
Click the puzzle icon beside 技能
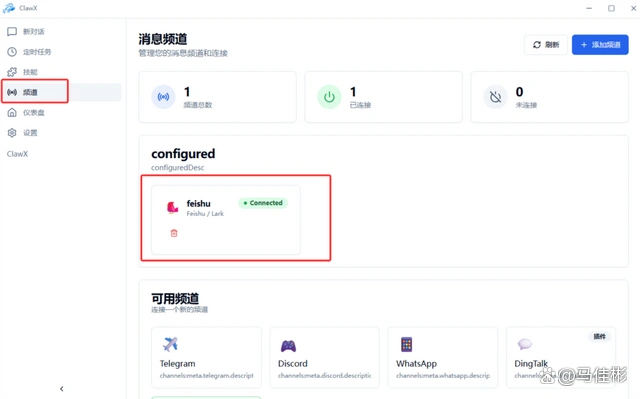pos(12,72)
